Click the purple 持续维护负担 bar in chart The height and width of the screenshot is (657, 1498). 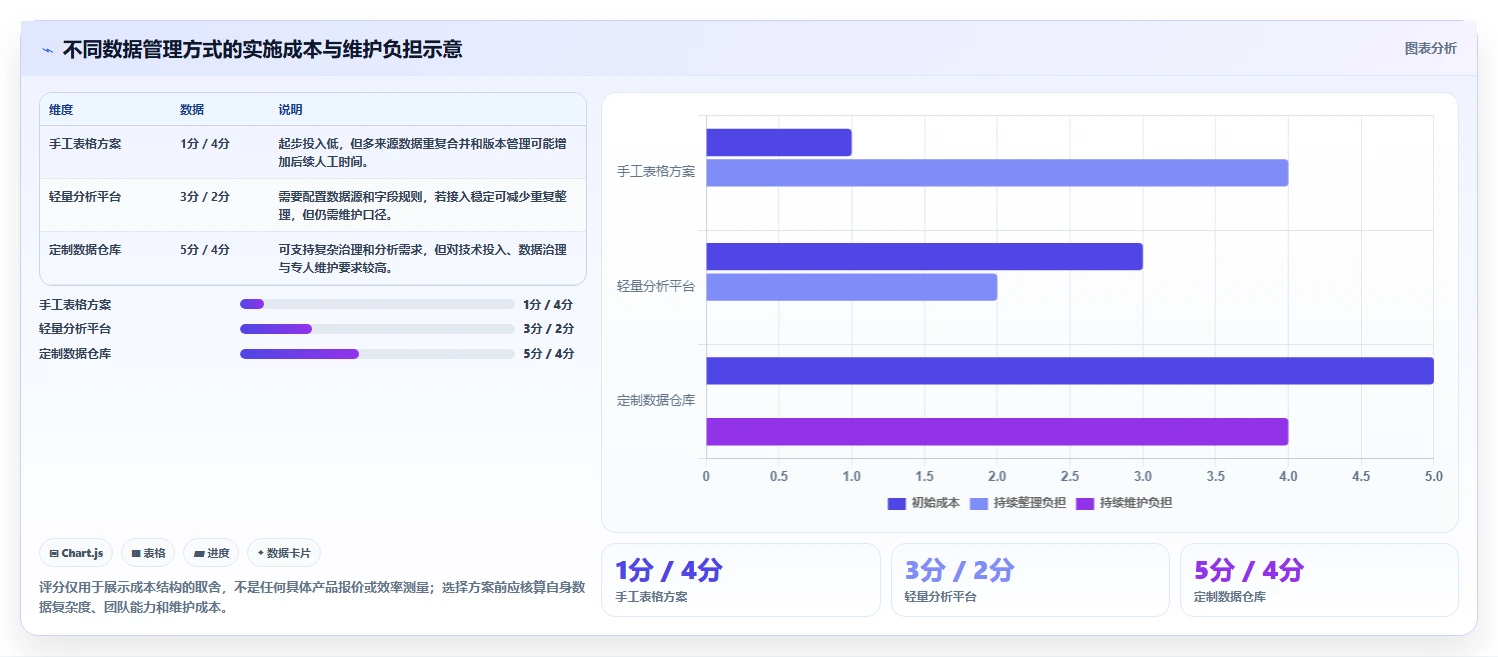coord(997,431)
